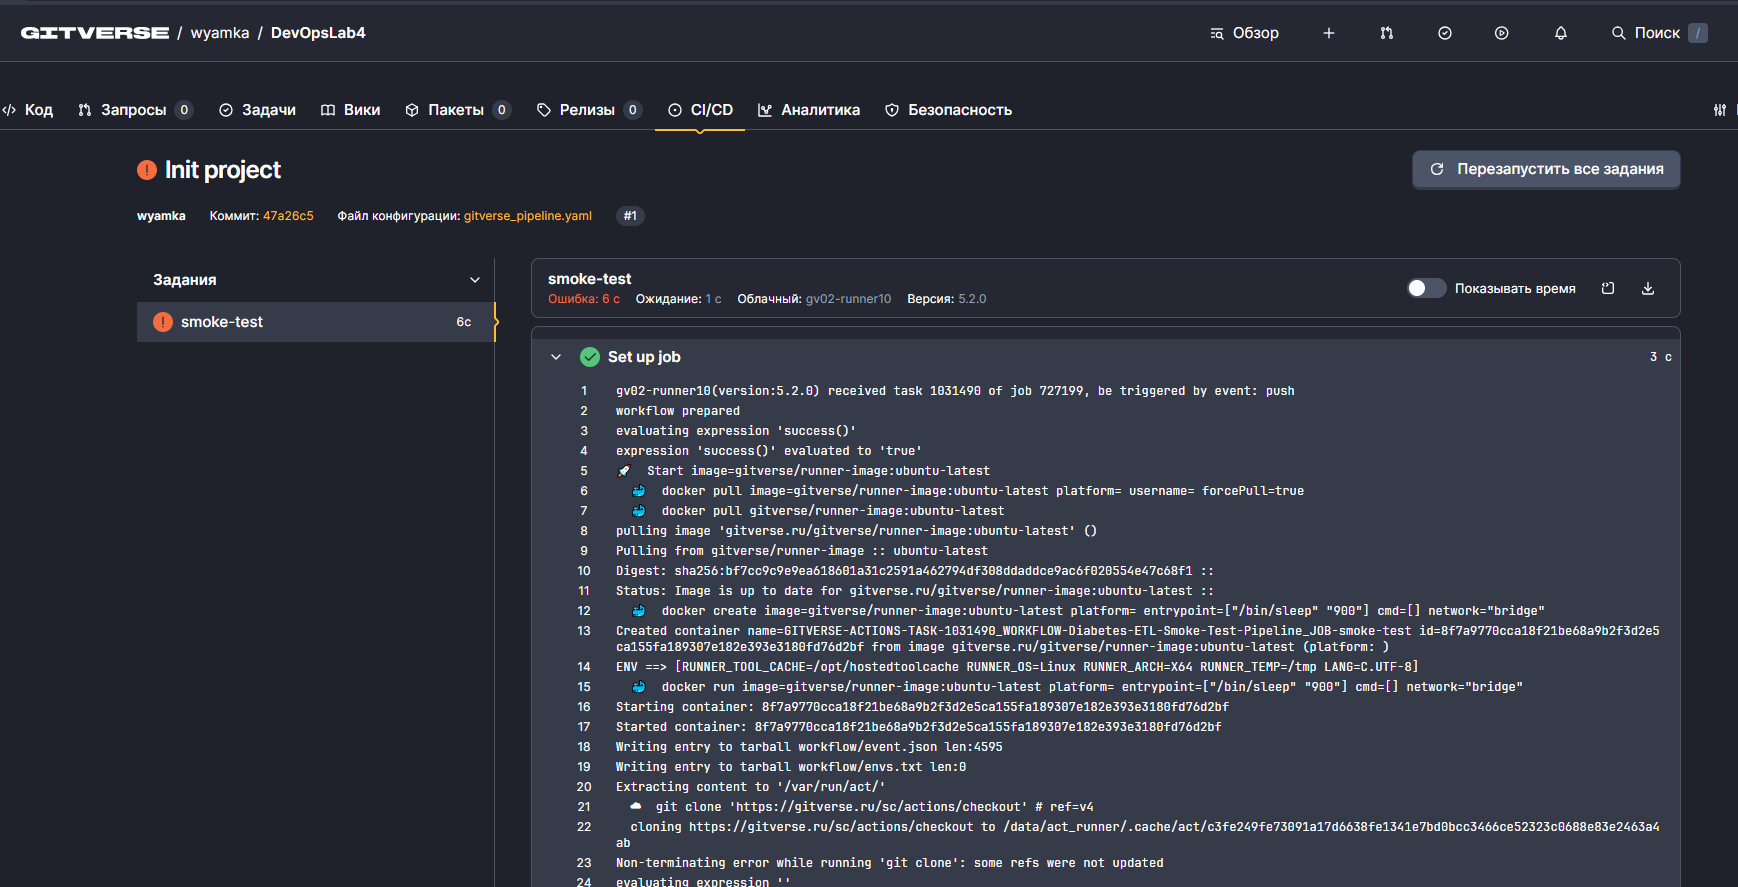Click the GitVerse logo
Screen dimensions: 1738x887
point(95,33)
